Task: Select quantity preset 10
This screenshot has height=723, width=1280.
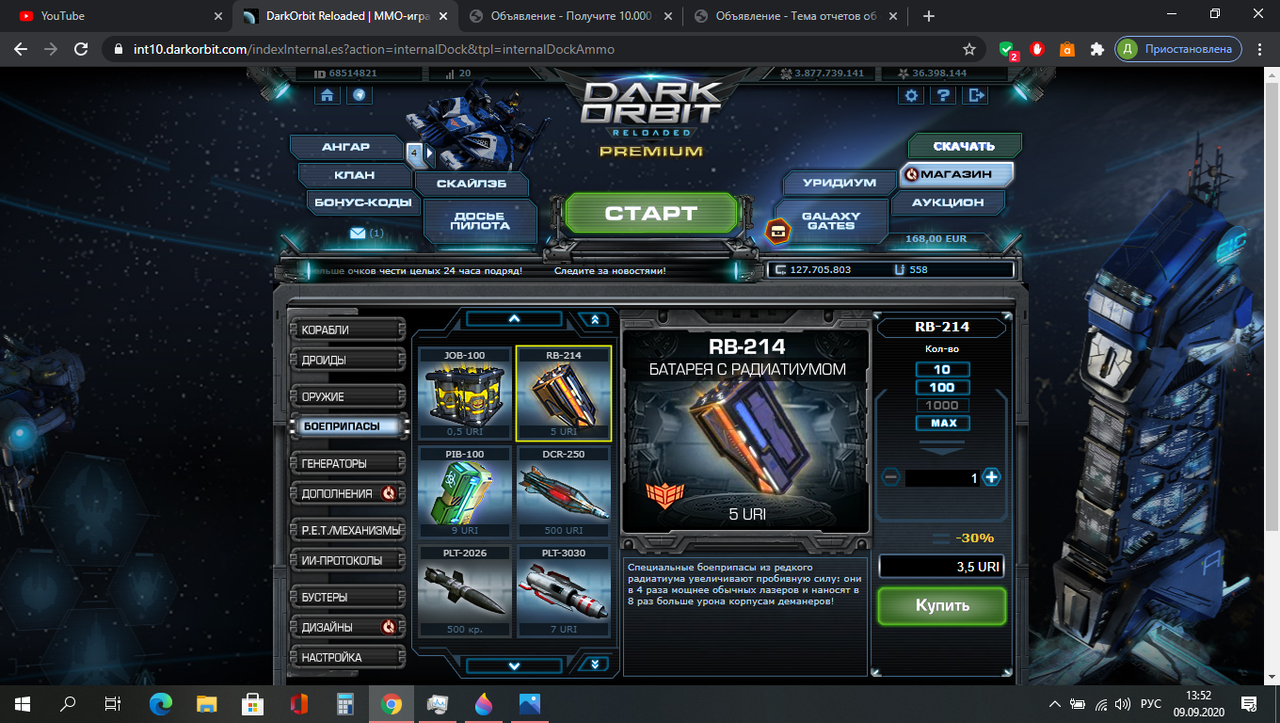Action: 943,369
